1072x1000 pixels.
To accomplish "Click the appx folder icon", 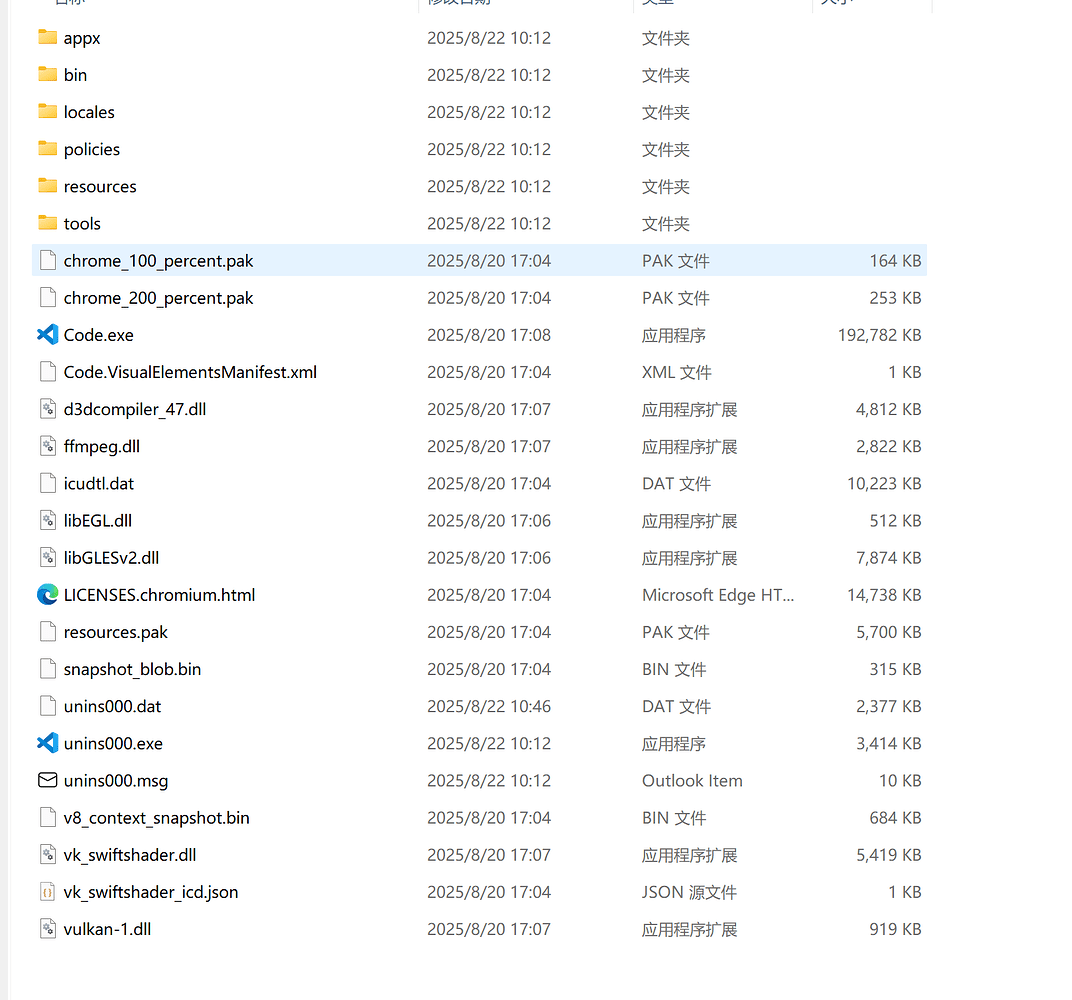I will pyautogui.click(x=47, y=38).
